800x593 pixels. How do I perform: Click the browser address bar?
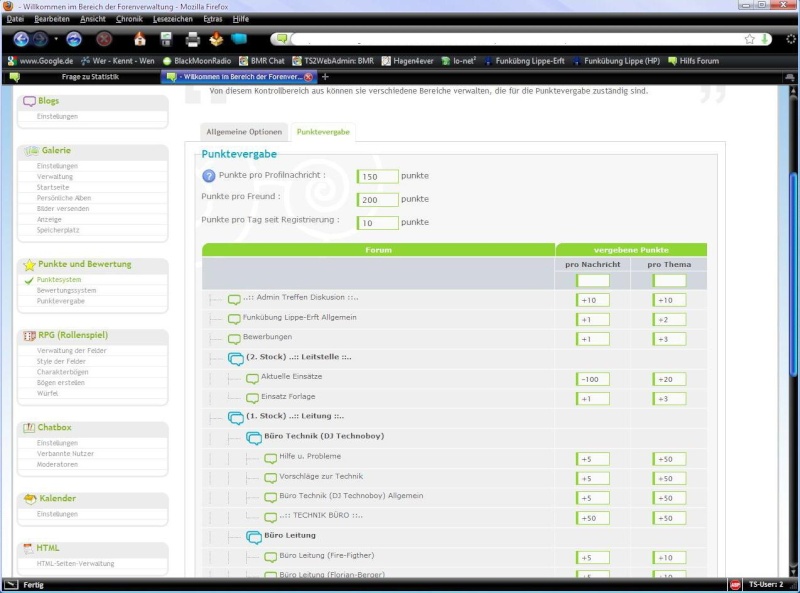point(517,39)
